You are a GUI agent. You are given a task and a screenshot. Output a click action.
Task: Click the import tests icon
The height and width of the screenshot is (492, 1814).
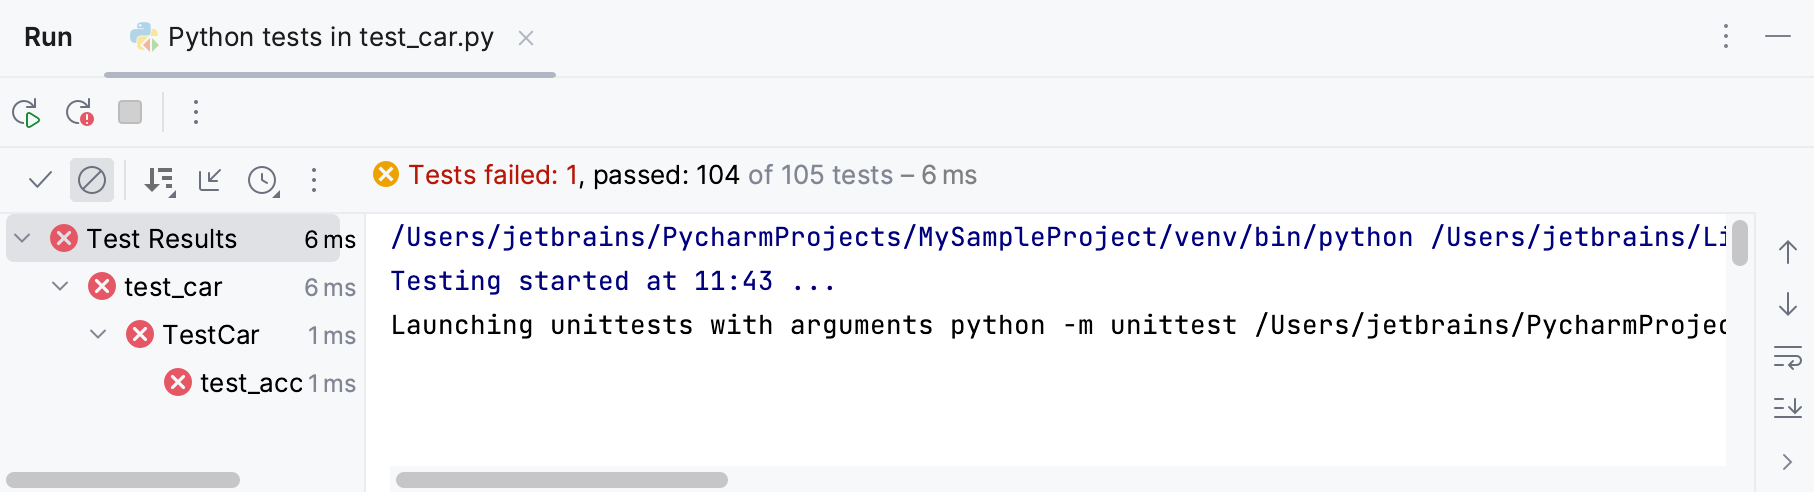click(x=210, y=180)
